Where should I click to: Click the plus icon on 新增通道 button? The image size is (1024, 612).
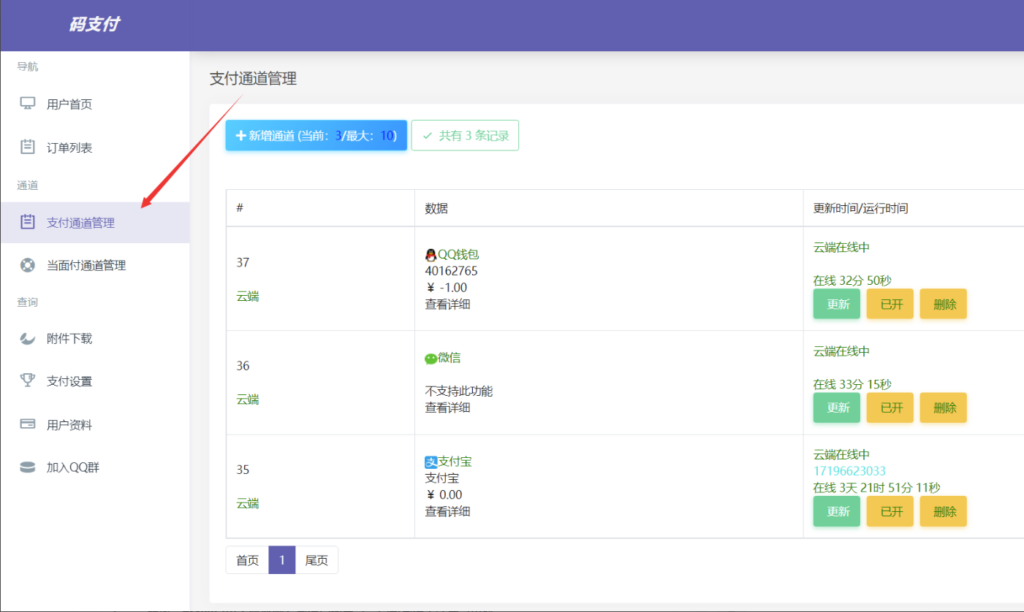point(240,135)
